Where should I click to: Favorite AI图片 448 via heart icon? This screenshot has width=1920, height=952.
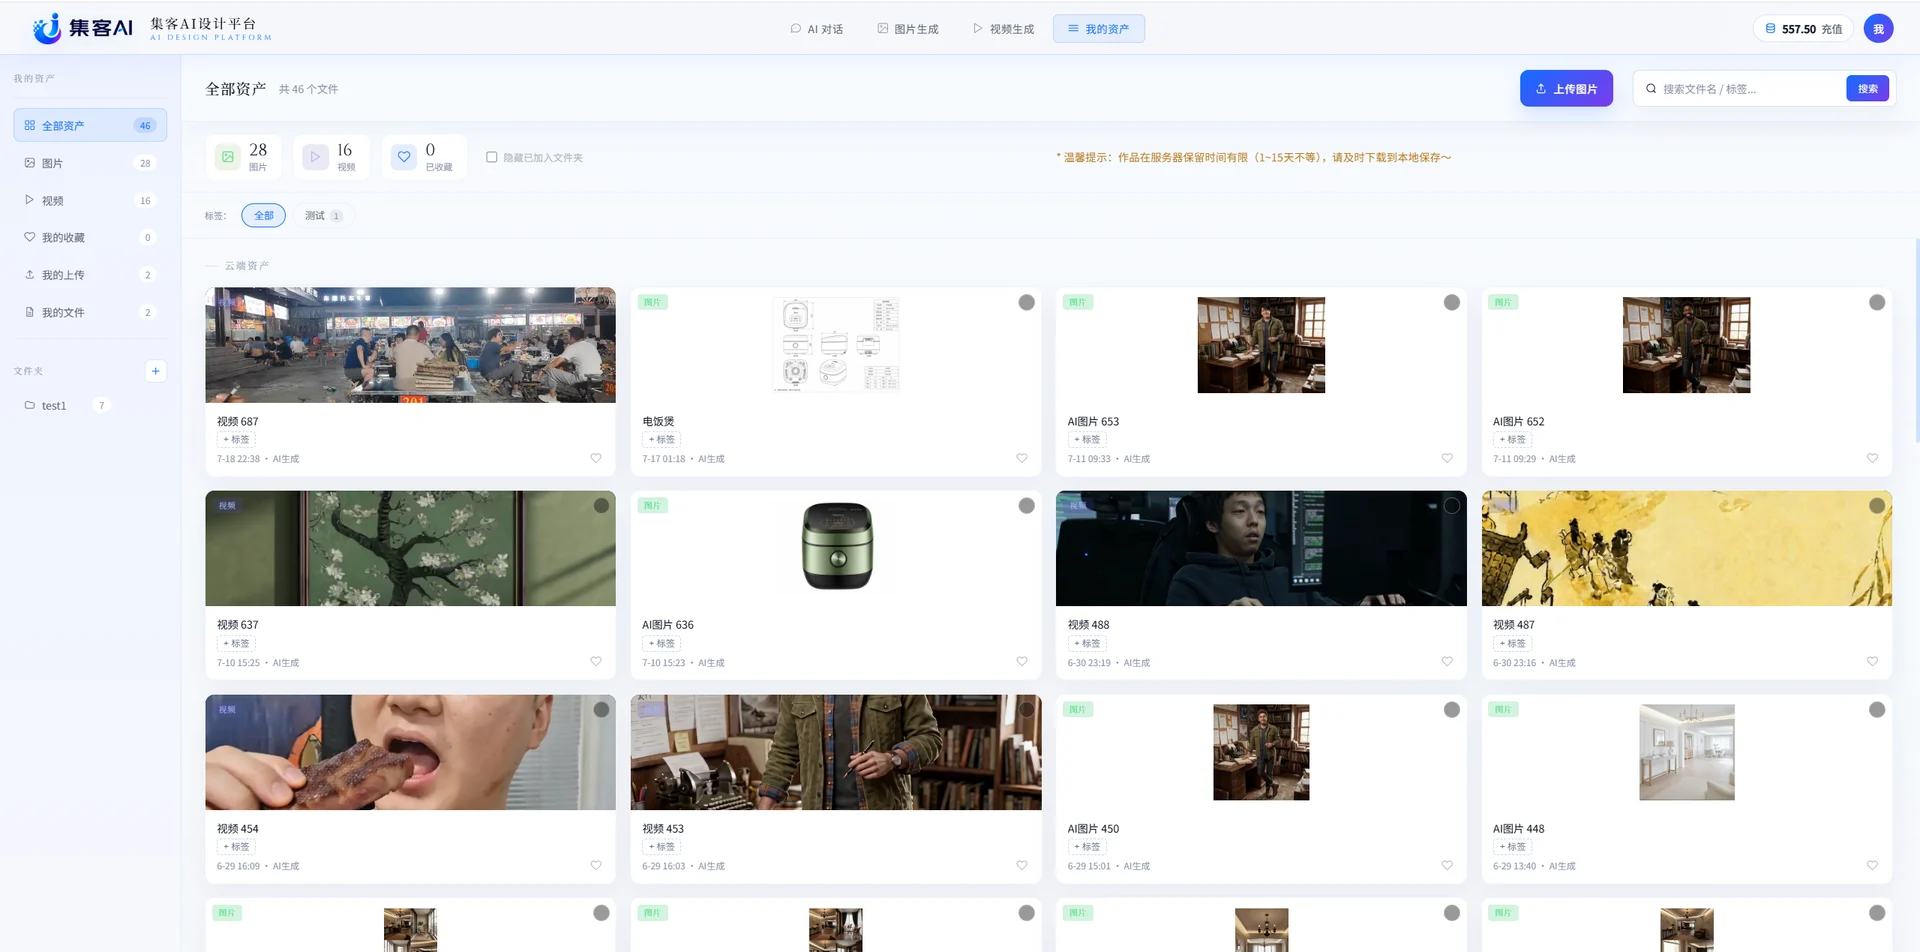point(1872,865)
